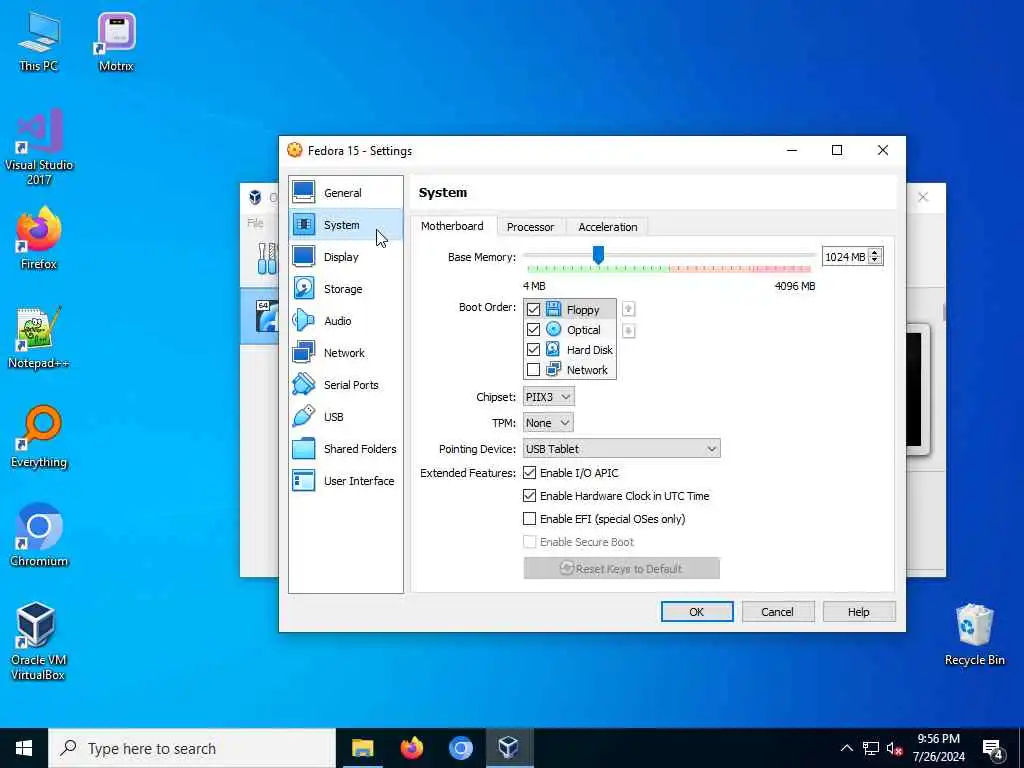
Task: Click the Base Memory slider handle
Action: (598, 255)
